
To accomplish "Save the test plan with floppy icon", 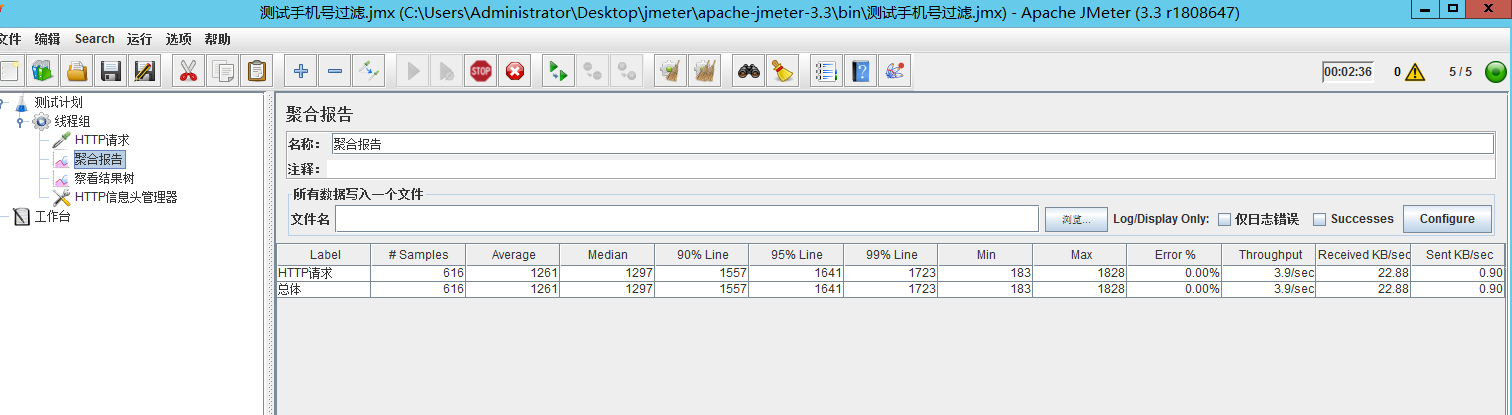I will coord(110,71).
